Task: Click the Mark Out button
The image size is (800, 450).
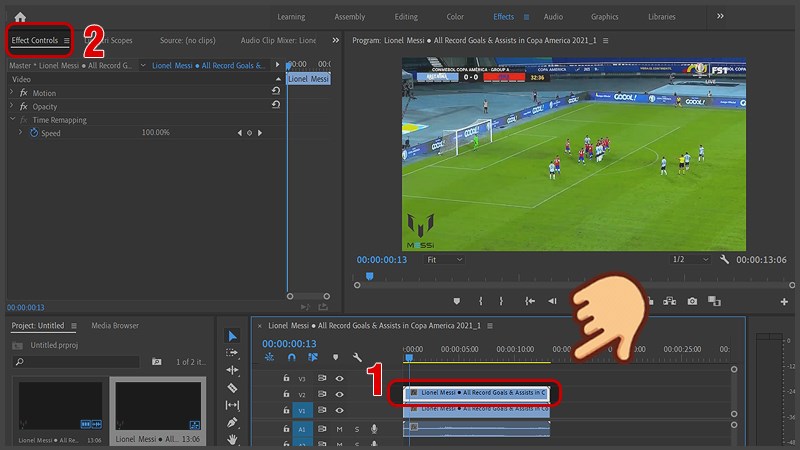Action: coord(501,301)
